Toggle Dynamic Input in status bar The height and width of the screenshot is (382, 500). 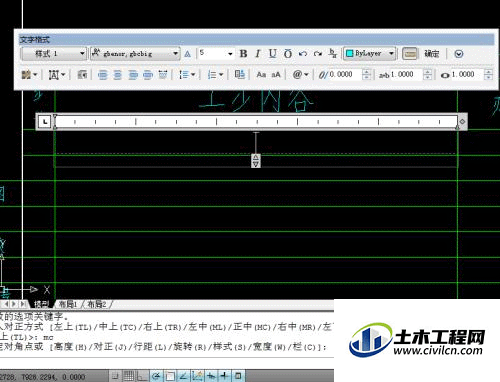click(211, 376)
